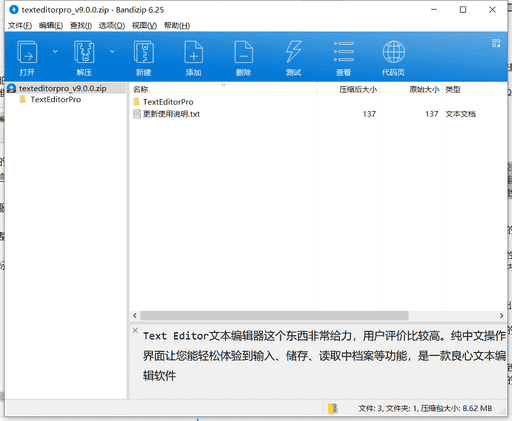The width and height of the screenshot is (512, 421).
Task: Sort by 压缩后大小 column header
Action: tap(358, 89)
